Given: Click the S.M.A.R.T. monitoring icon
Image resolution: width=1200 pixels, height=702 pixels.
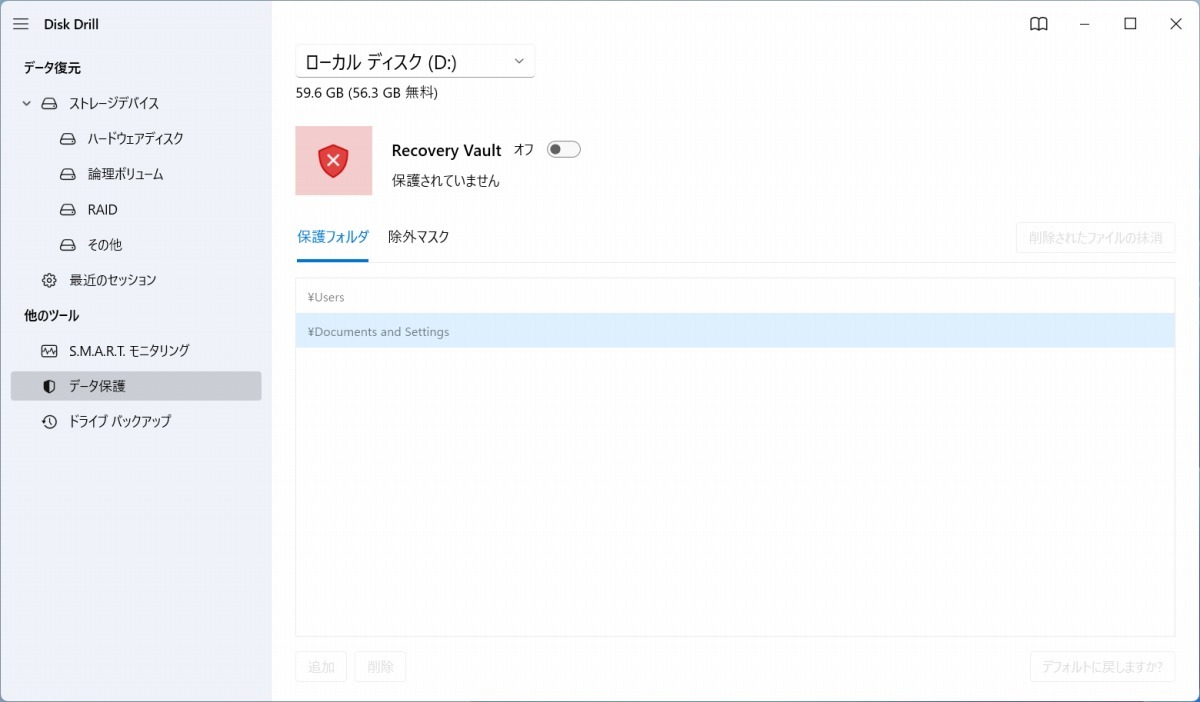Looking at the screenshot, I should point(49,351).
